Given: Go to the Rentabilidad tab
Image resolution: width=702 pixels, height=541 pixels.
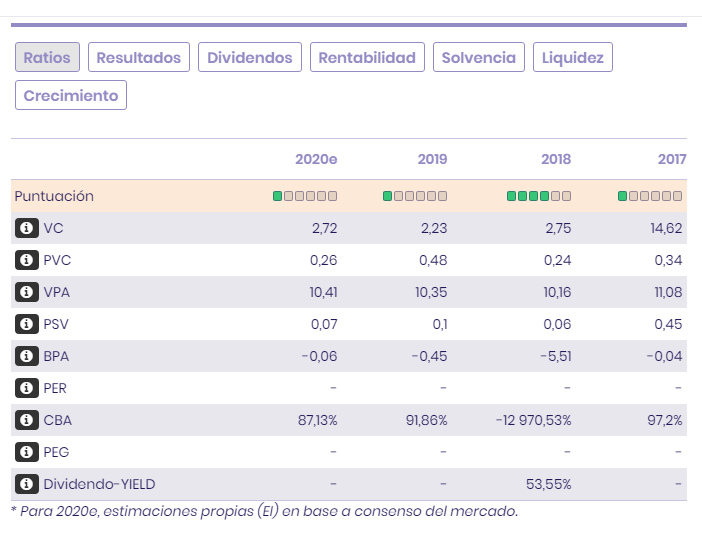Looking at the screenshot, I should pos(367,57).
